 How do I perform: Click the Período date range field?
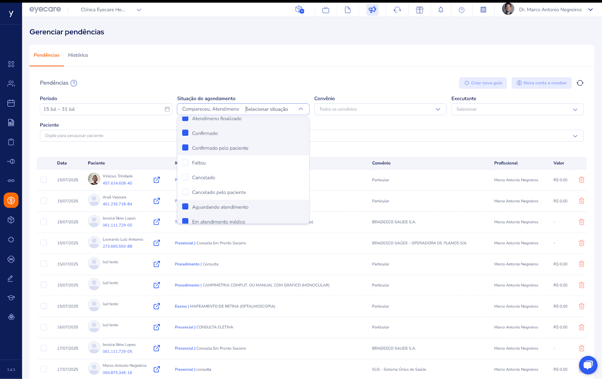click(x=106, y=109)
